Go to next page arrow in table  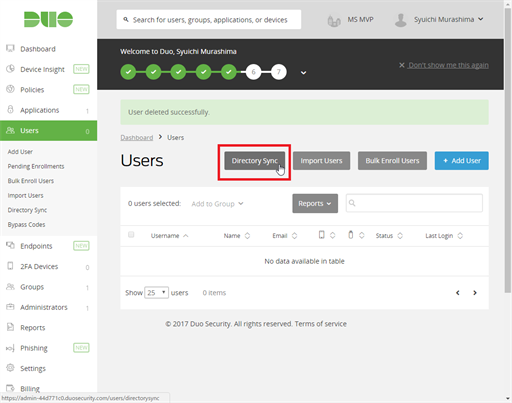click(475, 293)
